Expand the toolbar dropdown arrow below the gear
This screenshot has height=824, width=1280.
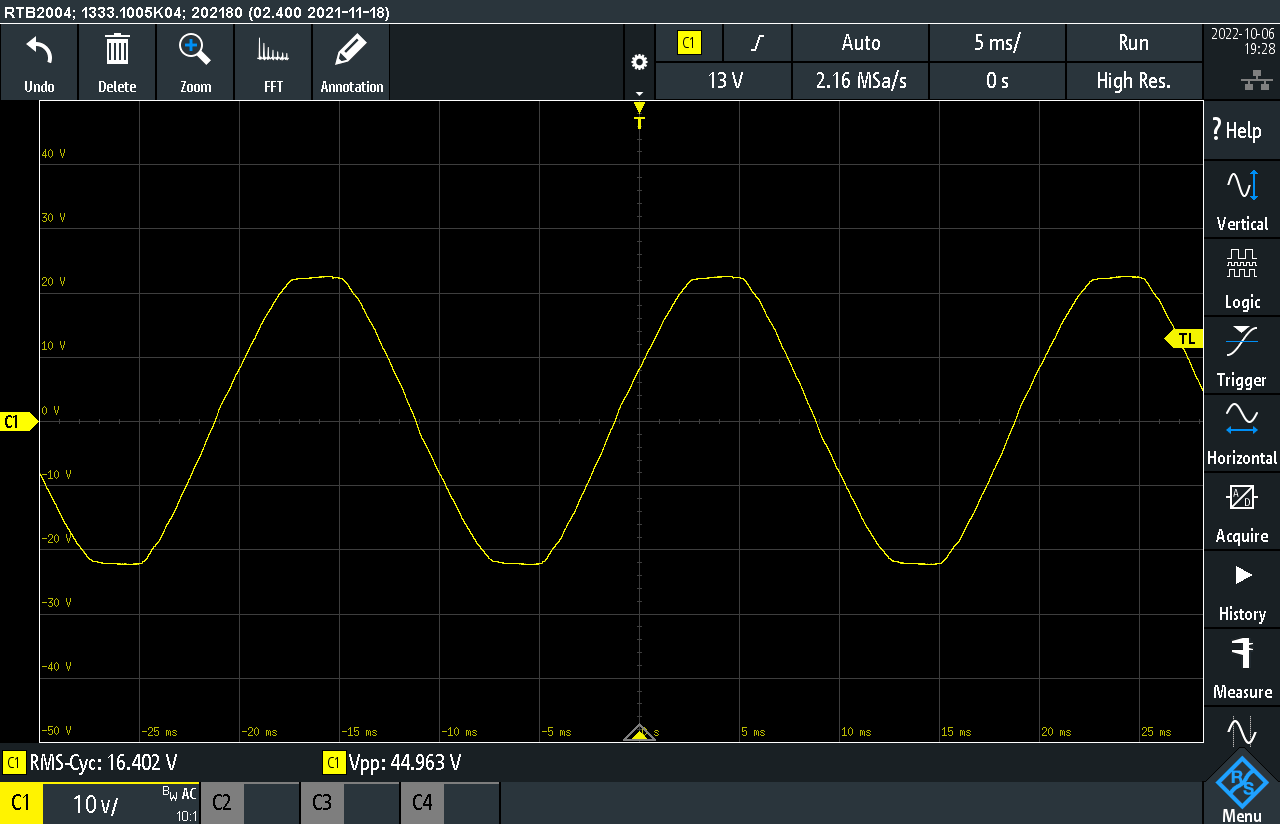click(639, 93)
